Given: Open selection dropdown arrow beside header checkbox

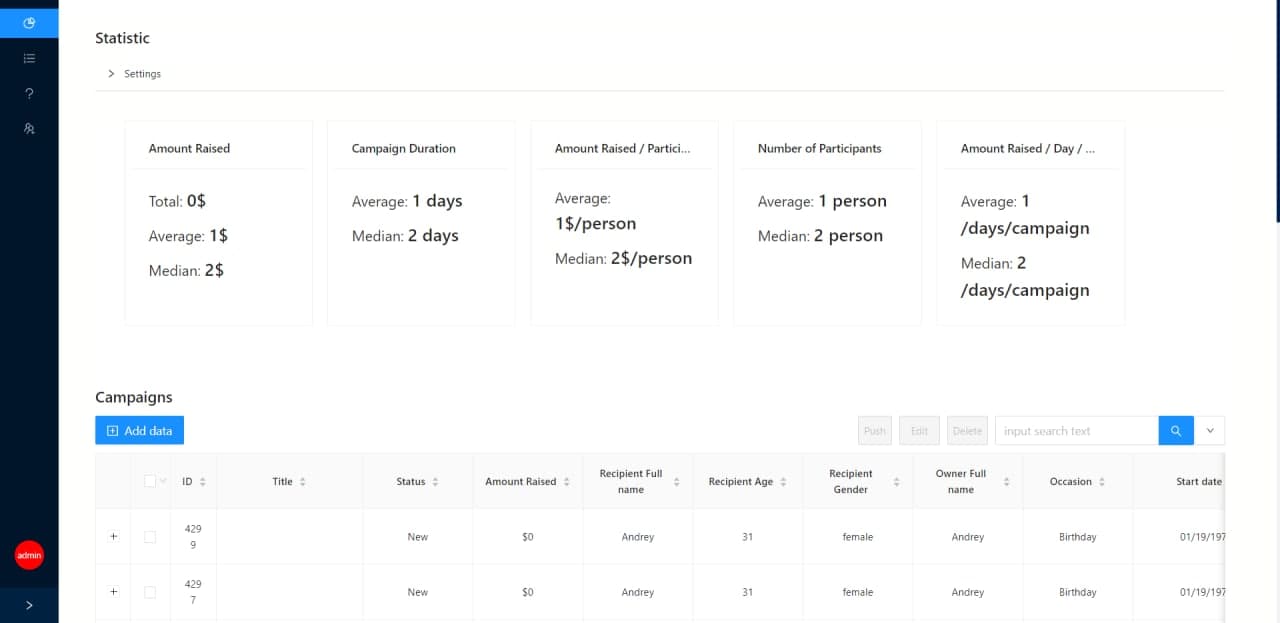Looking at the screenshot, I should [x=163, y=481].
